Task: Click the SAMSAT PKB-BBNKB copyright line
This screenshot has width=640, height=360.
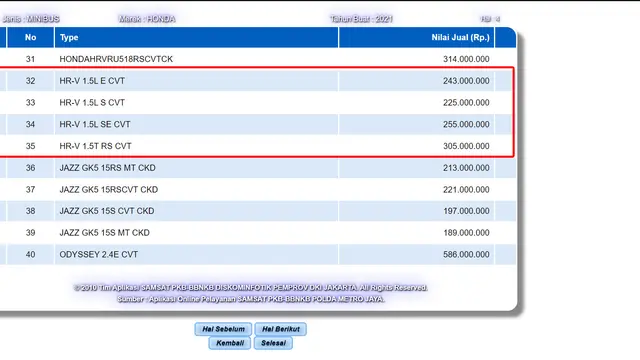Action: coord(251,288)
